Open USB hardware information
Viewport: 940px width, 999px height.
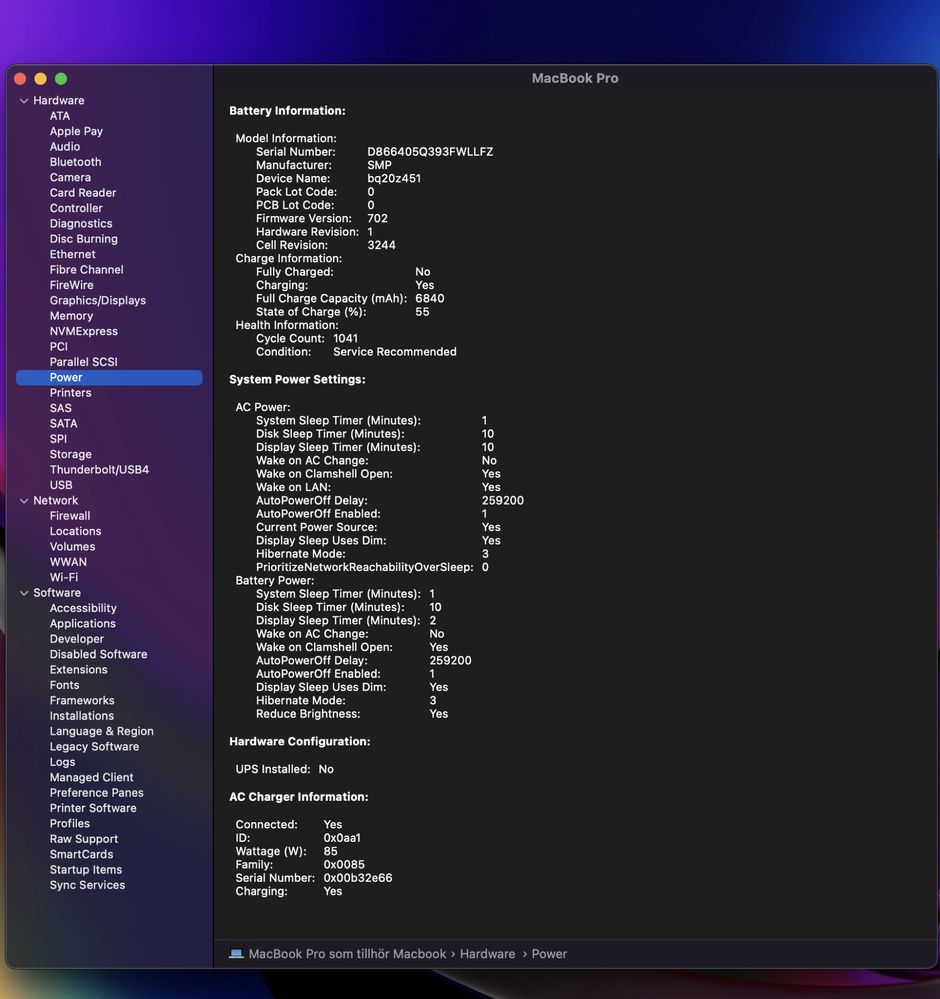61,485
